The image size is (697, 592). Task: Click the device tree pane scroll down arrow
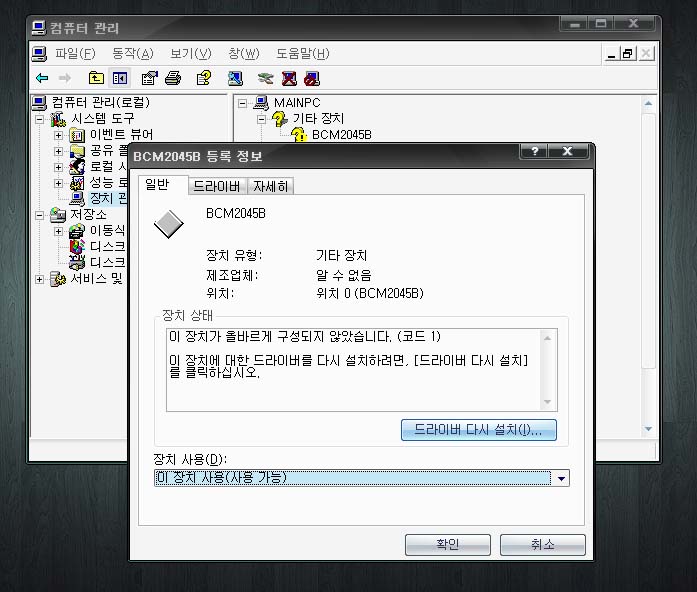click(649, 428)
